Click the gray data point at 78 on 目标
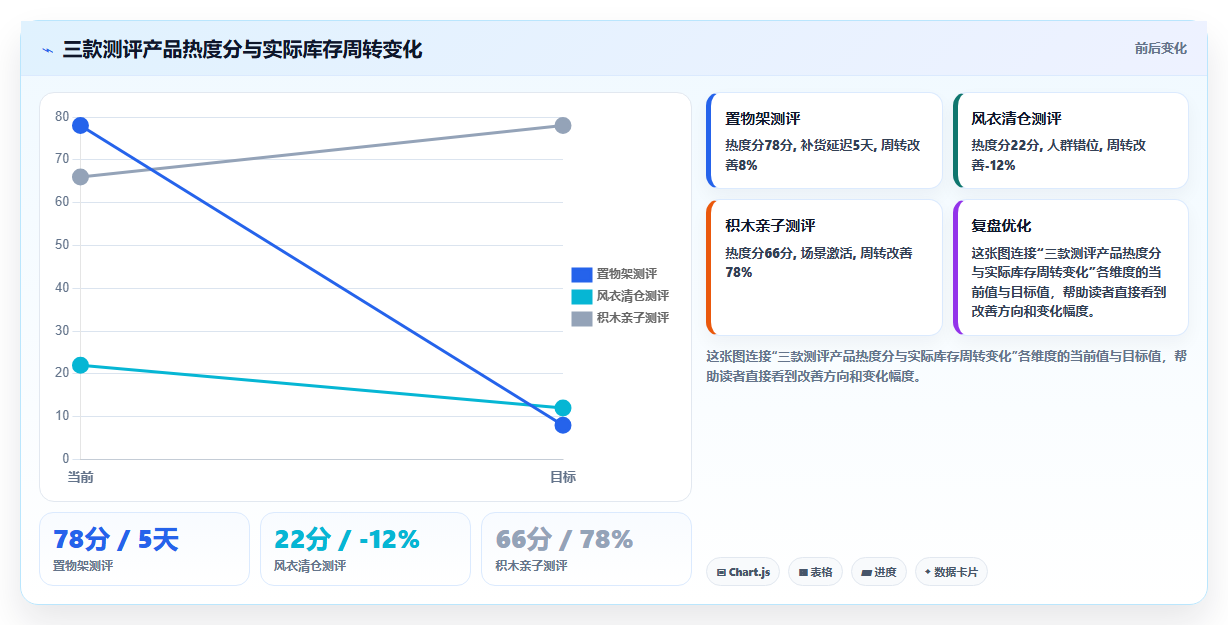1228x625 pixels. [563, 125]
